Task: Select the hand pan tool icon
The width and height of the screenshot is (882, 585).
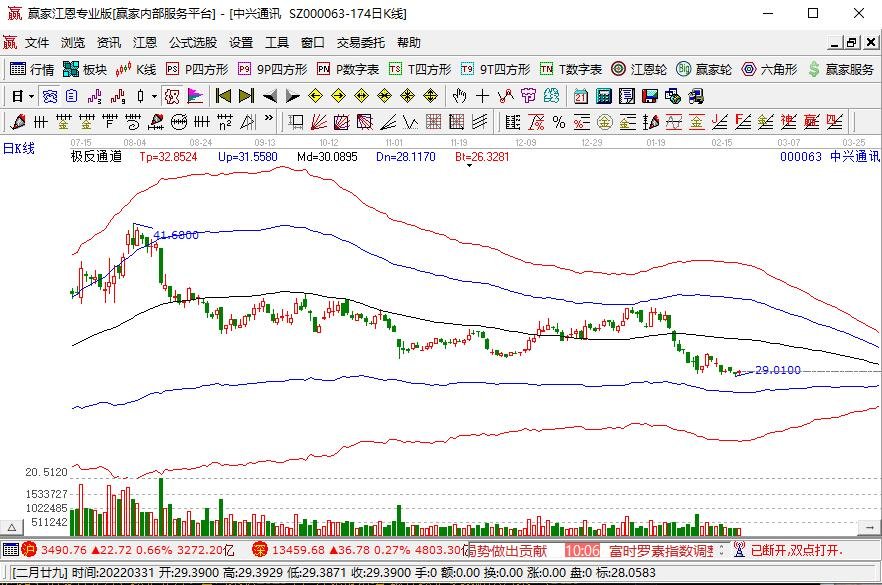Action: (x=460, y=96)
